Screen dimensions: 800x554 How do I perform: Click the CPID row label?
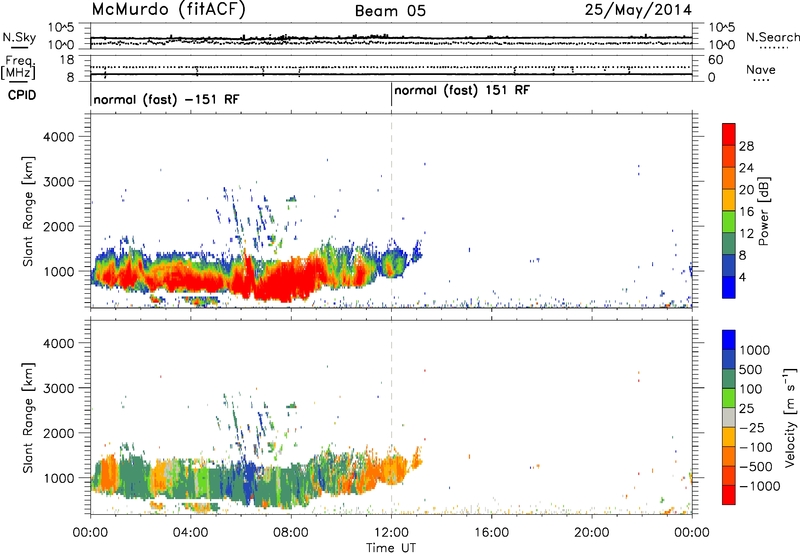[x=22, y=95]
